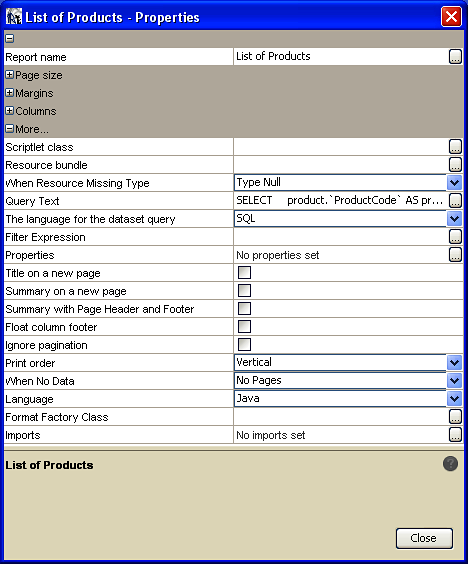The image size is (468, 564).
Task: Select the Resource bundle label
Action: 46,165
